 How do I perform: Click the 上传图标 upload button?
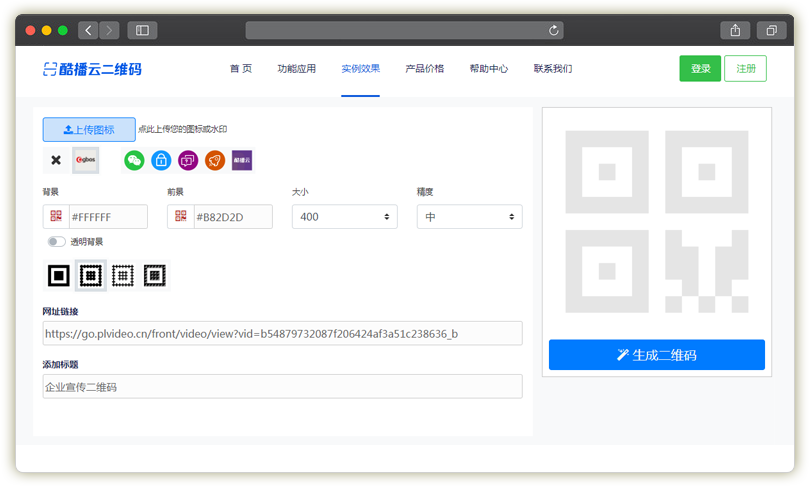[x=89, y=130]
